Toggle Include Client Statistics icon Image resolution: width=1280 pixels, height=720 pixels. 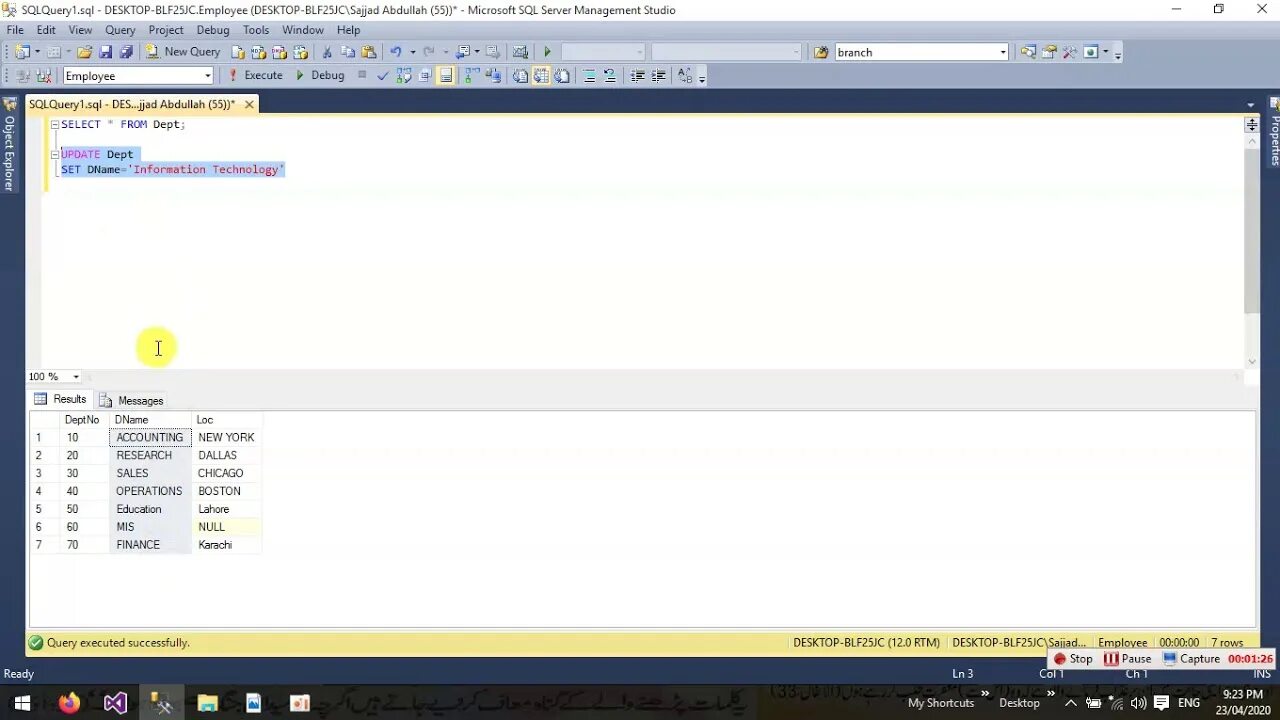493,76
